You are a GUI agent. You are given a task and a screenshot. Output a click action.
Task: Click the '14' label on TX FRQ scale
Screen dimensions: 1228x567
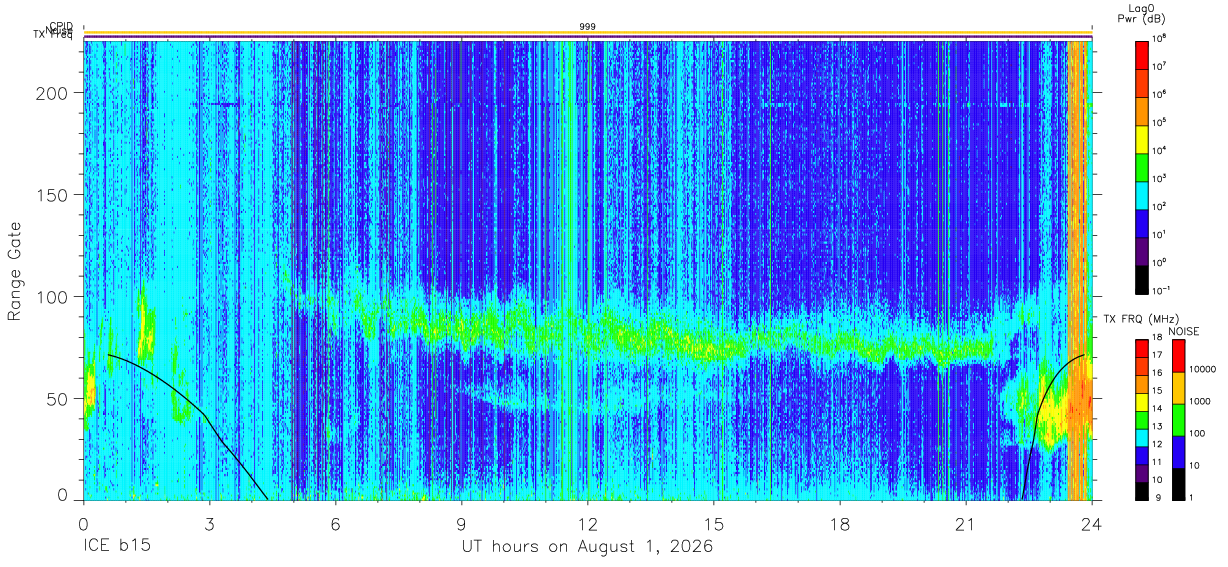(x=1157, y=409)
